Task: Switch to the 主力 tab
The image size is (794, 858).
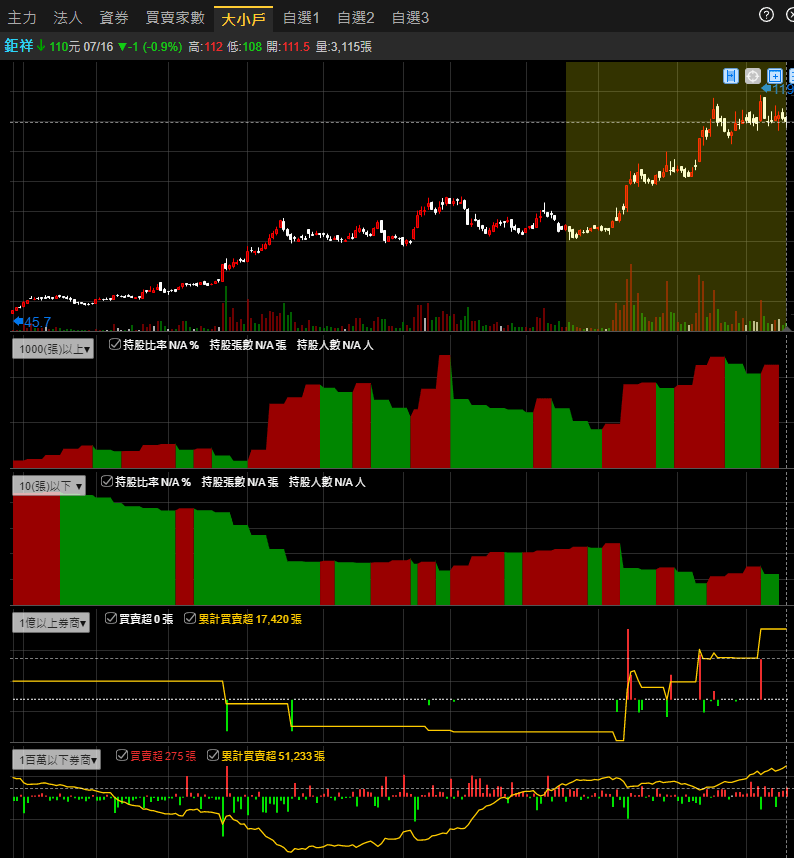Action: pos(22,18)
